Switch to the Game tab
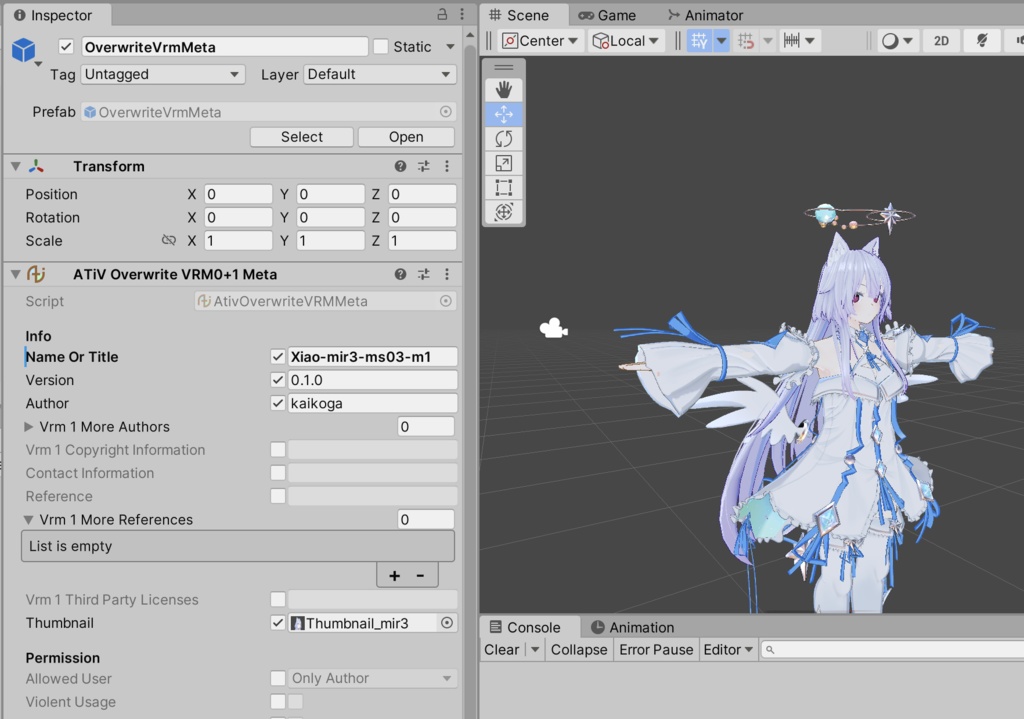 [x=608, y=15]
